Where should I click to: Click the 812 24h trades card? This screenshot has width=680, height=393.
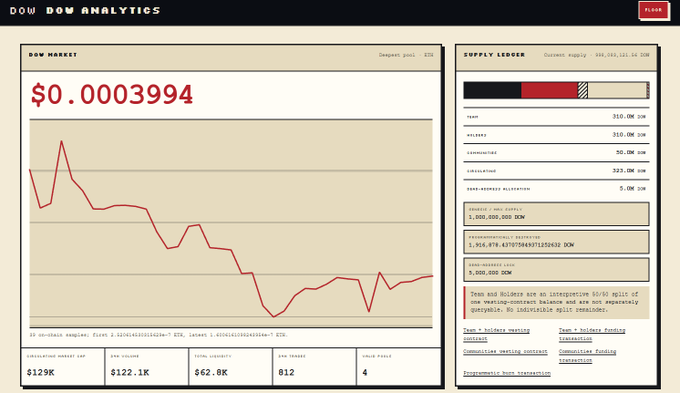(x=314, y=367)
